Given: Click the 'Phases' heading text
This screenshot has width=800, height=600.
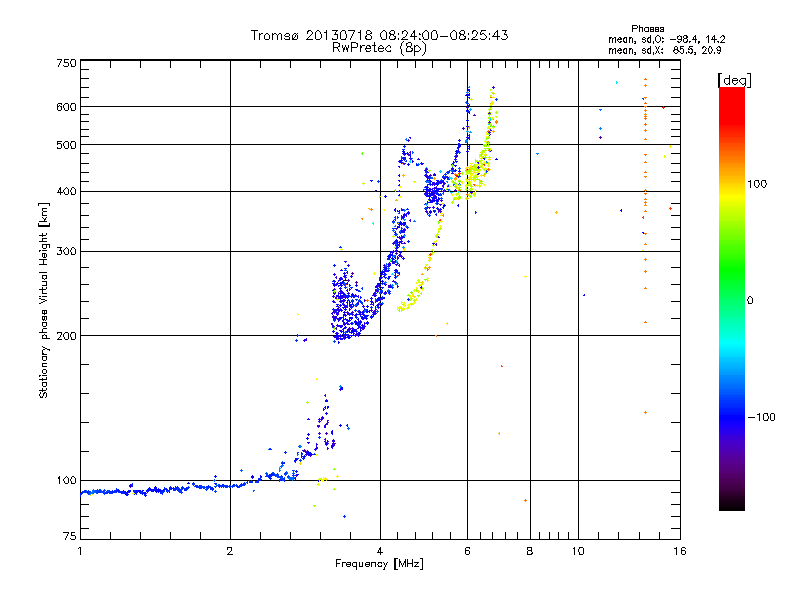Looking at the screenshot, I should 647,29.
